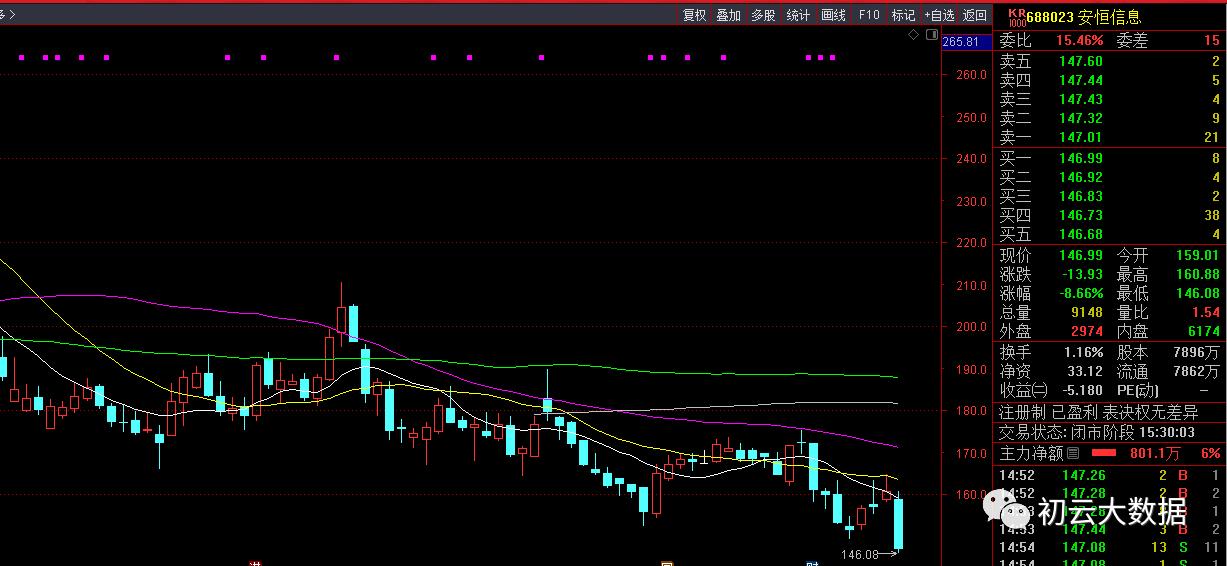This screenshot has width=1227, height=566.
Task: Select the 卖一 147.01 order row
Action: pyautogui.click(x=1109, y=137)
